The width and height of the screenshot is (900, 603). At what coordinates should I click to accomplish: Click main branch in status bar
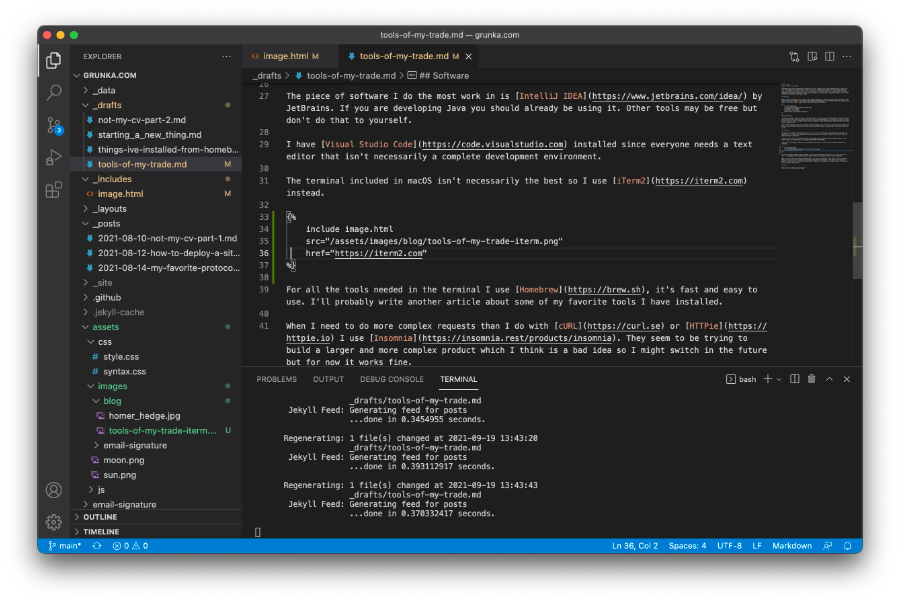tap(64, 546)
